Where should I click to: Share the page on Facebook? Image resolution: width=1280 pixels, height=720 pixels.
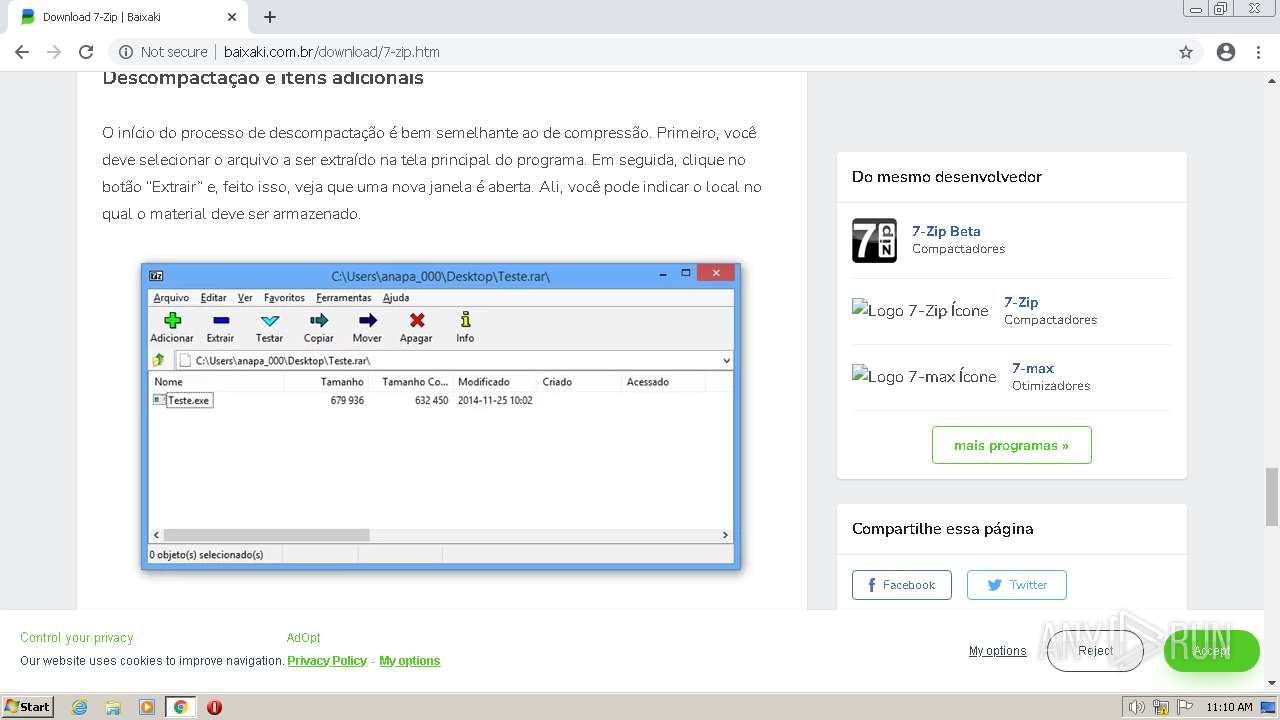901,585
